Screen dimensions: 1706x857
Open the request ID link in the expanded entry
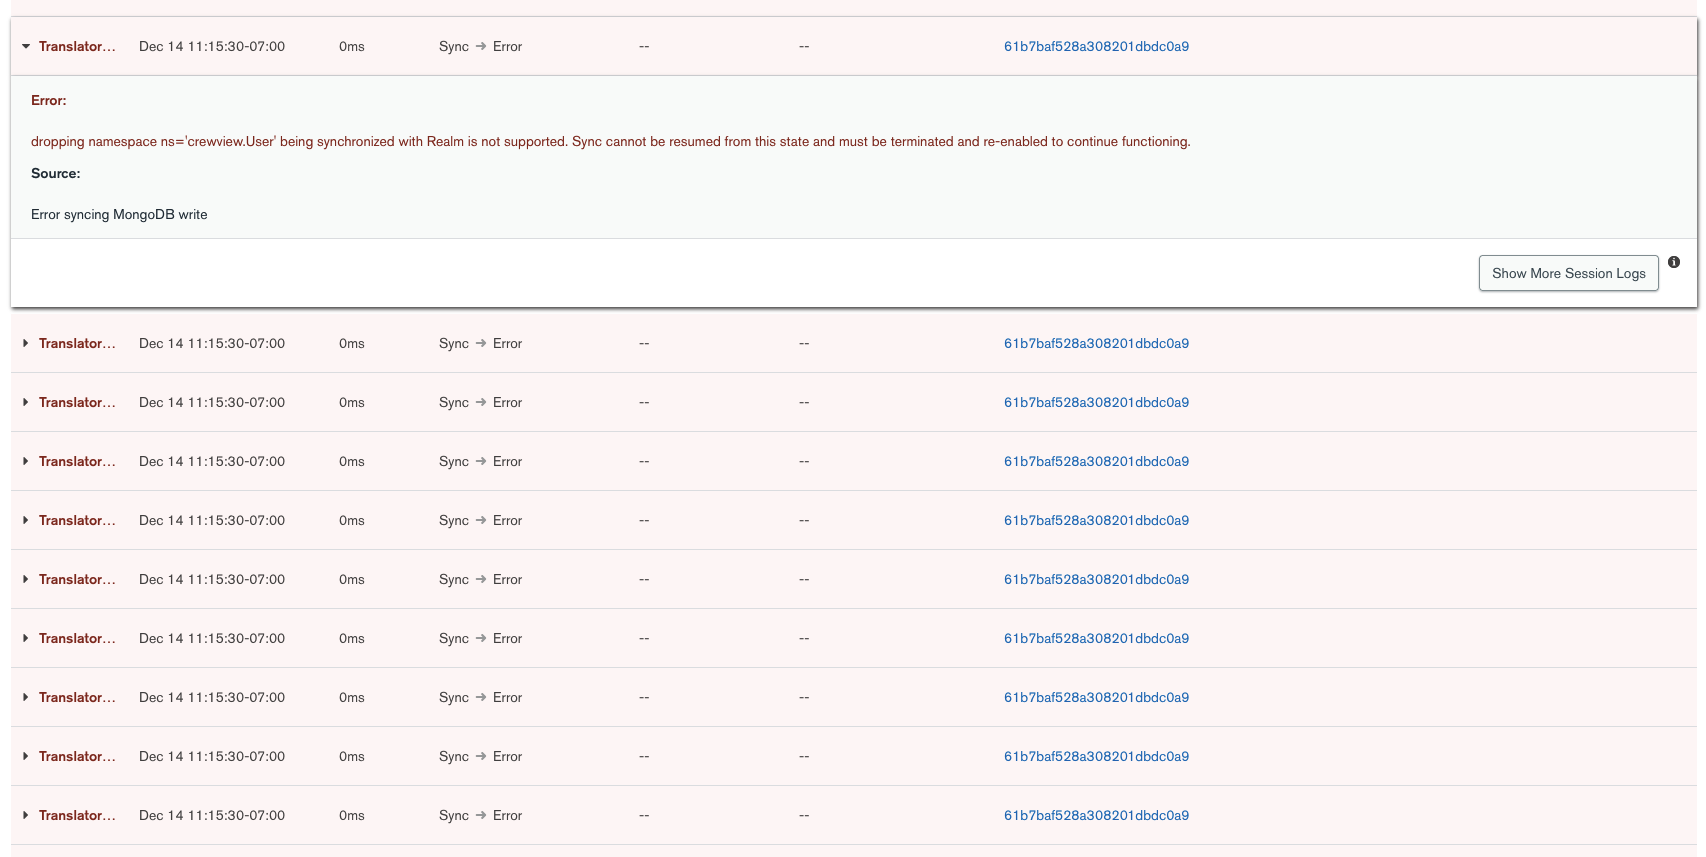pos(1096,47)
